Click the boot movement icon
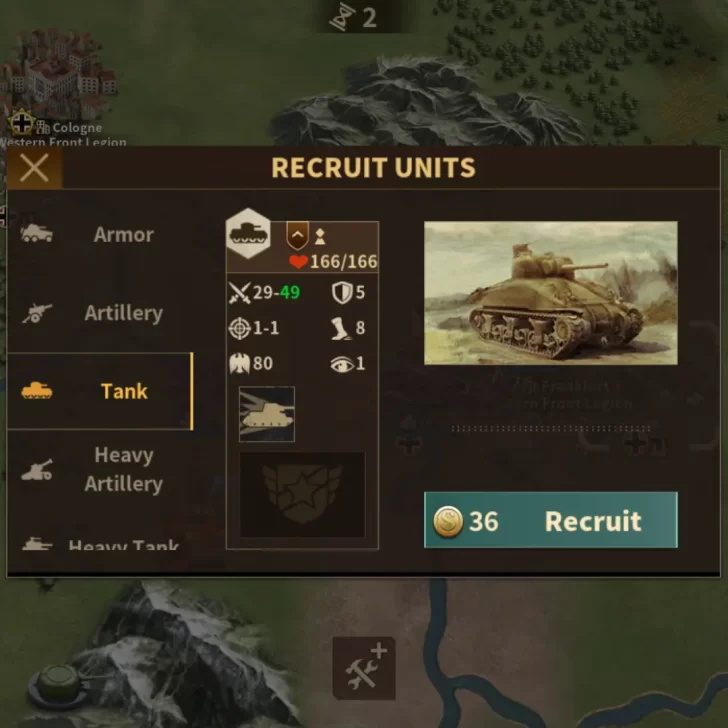Image resolution: width=728 pixels, height=728 pixels. (x=341, y=328)
